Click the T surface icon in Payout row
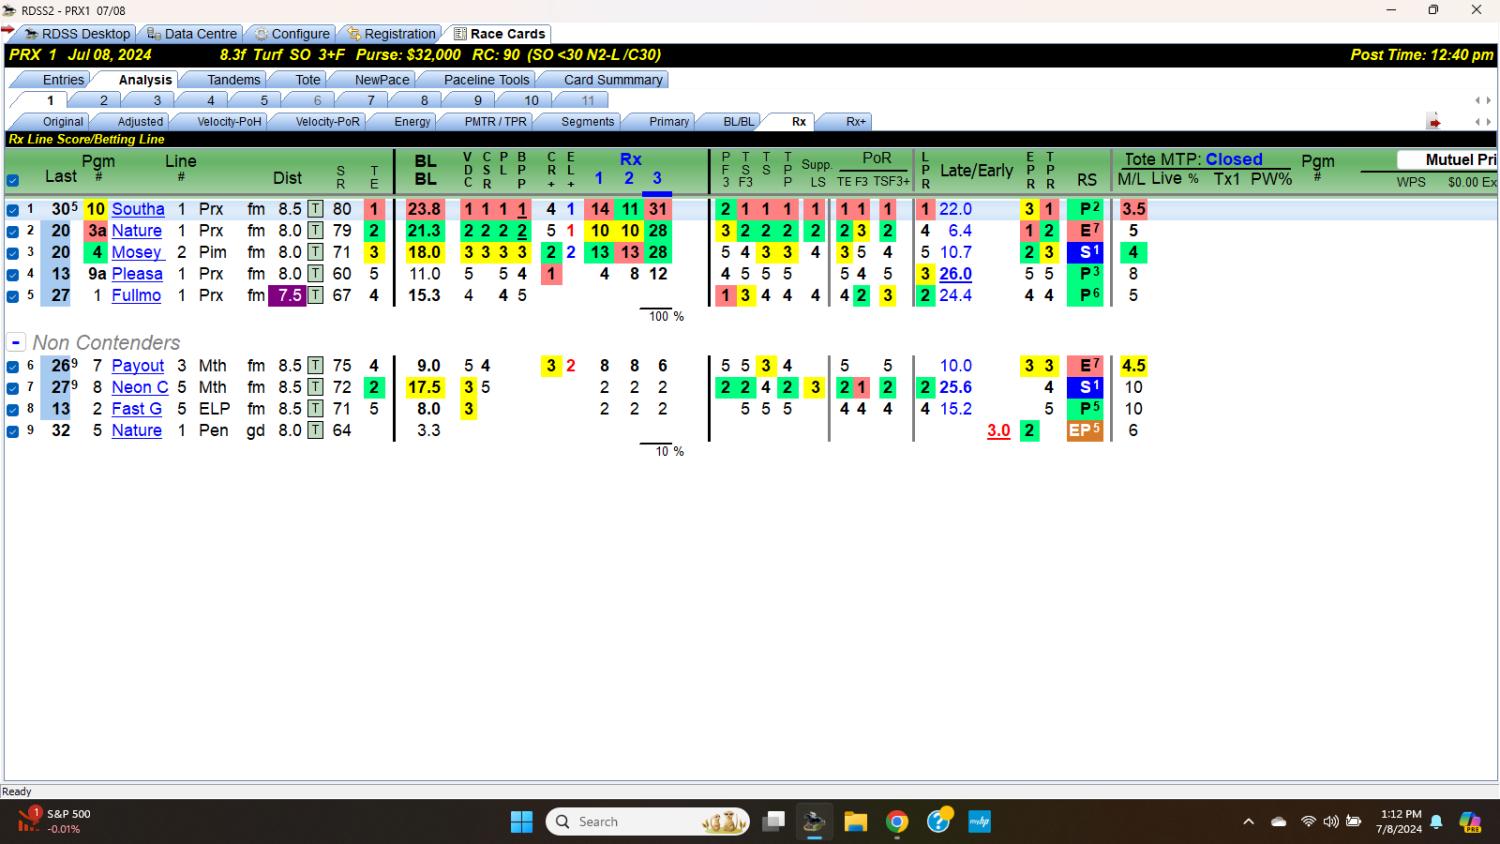 (315, 366)
